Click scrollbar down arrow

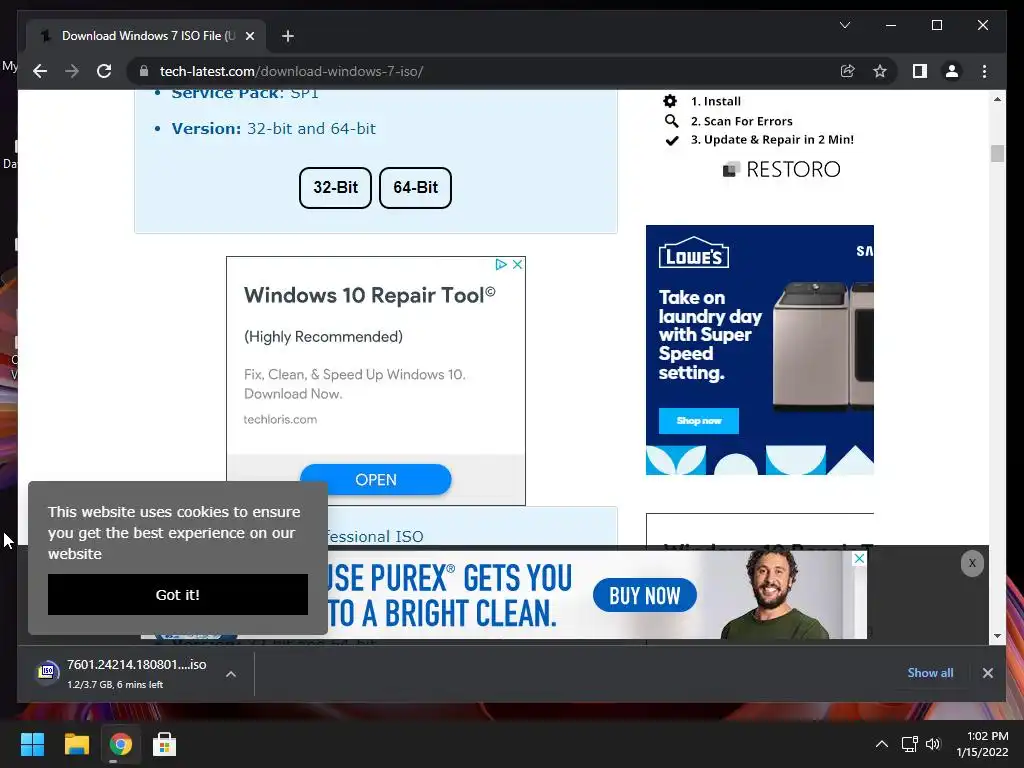point(997,635)
